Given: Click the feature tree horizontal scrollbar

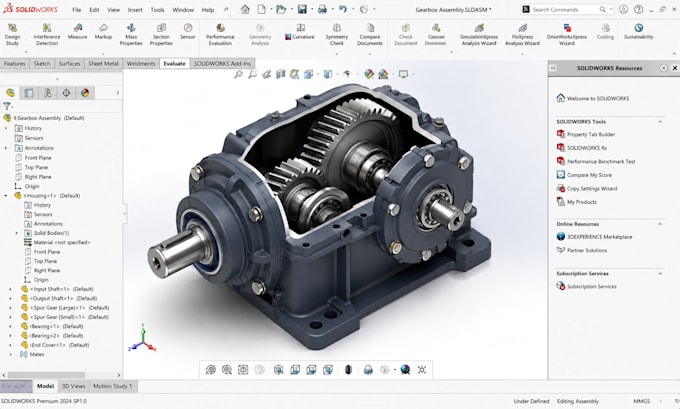Looking at the screenshot, I should click(46, 375).
